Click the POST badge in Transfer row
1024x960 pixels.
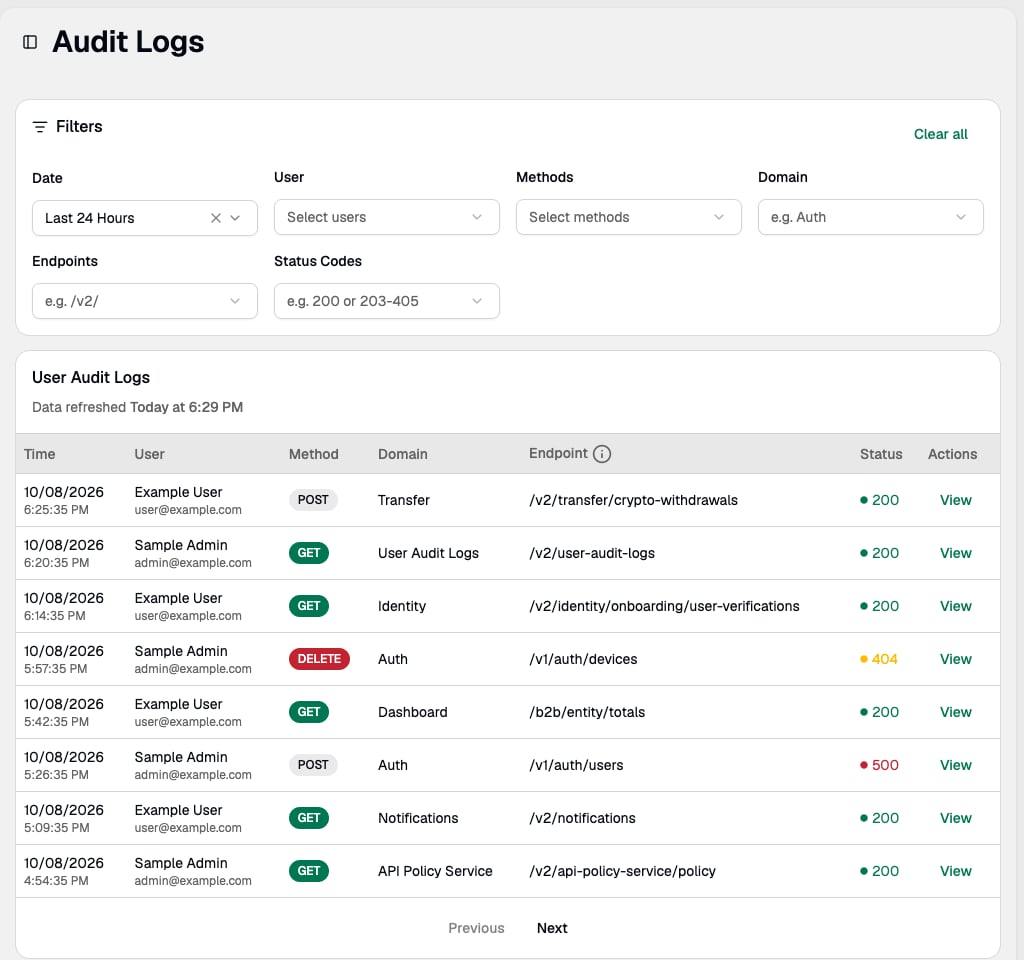313,500
